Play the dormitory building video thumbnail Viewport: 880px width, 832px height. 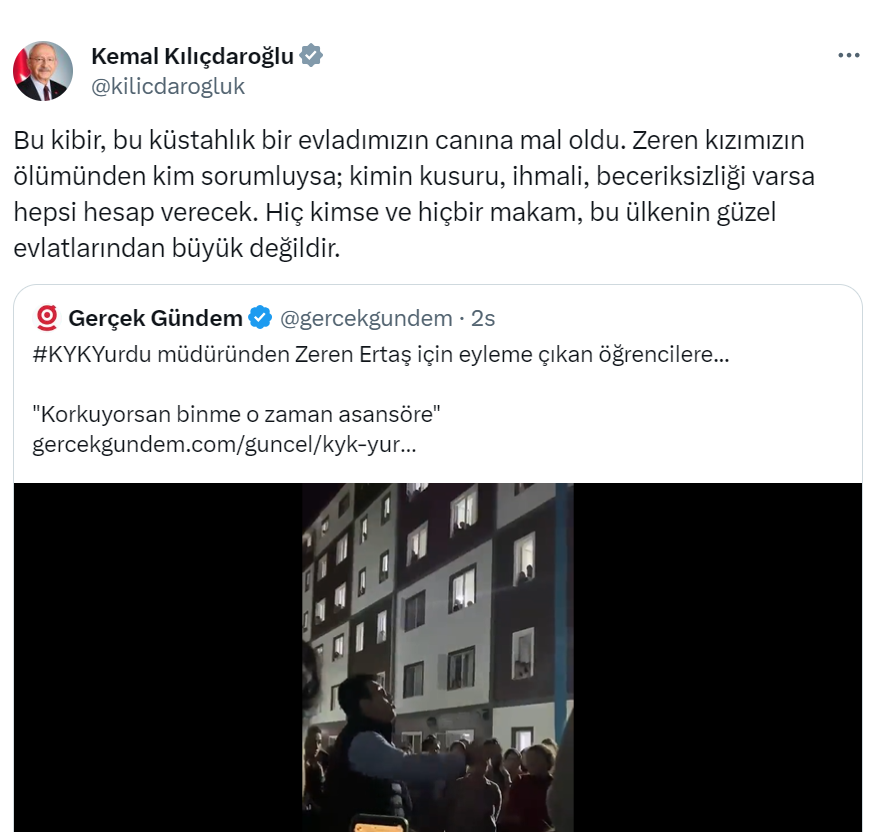click(x=438, y=657)
